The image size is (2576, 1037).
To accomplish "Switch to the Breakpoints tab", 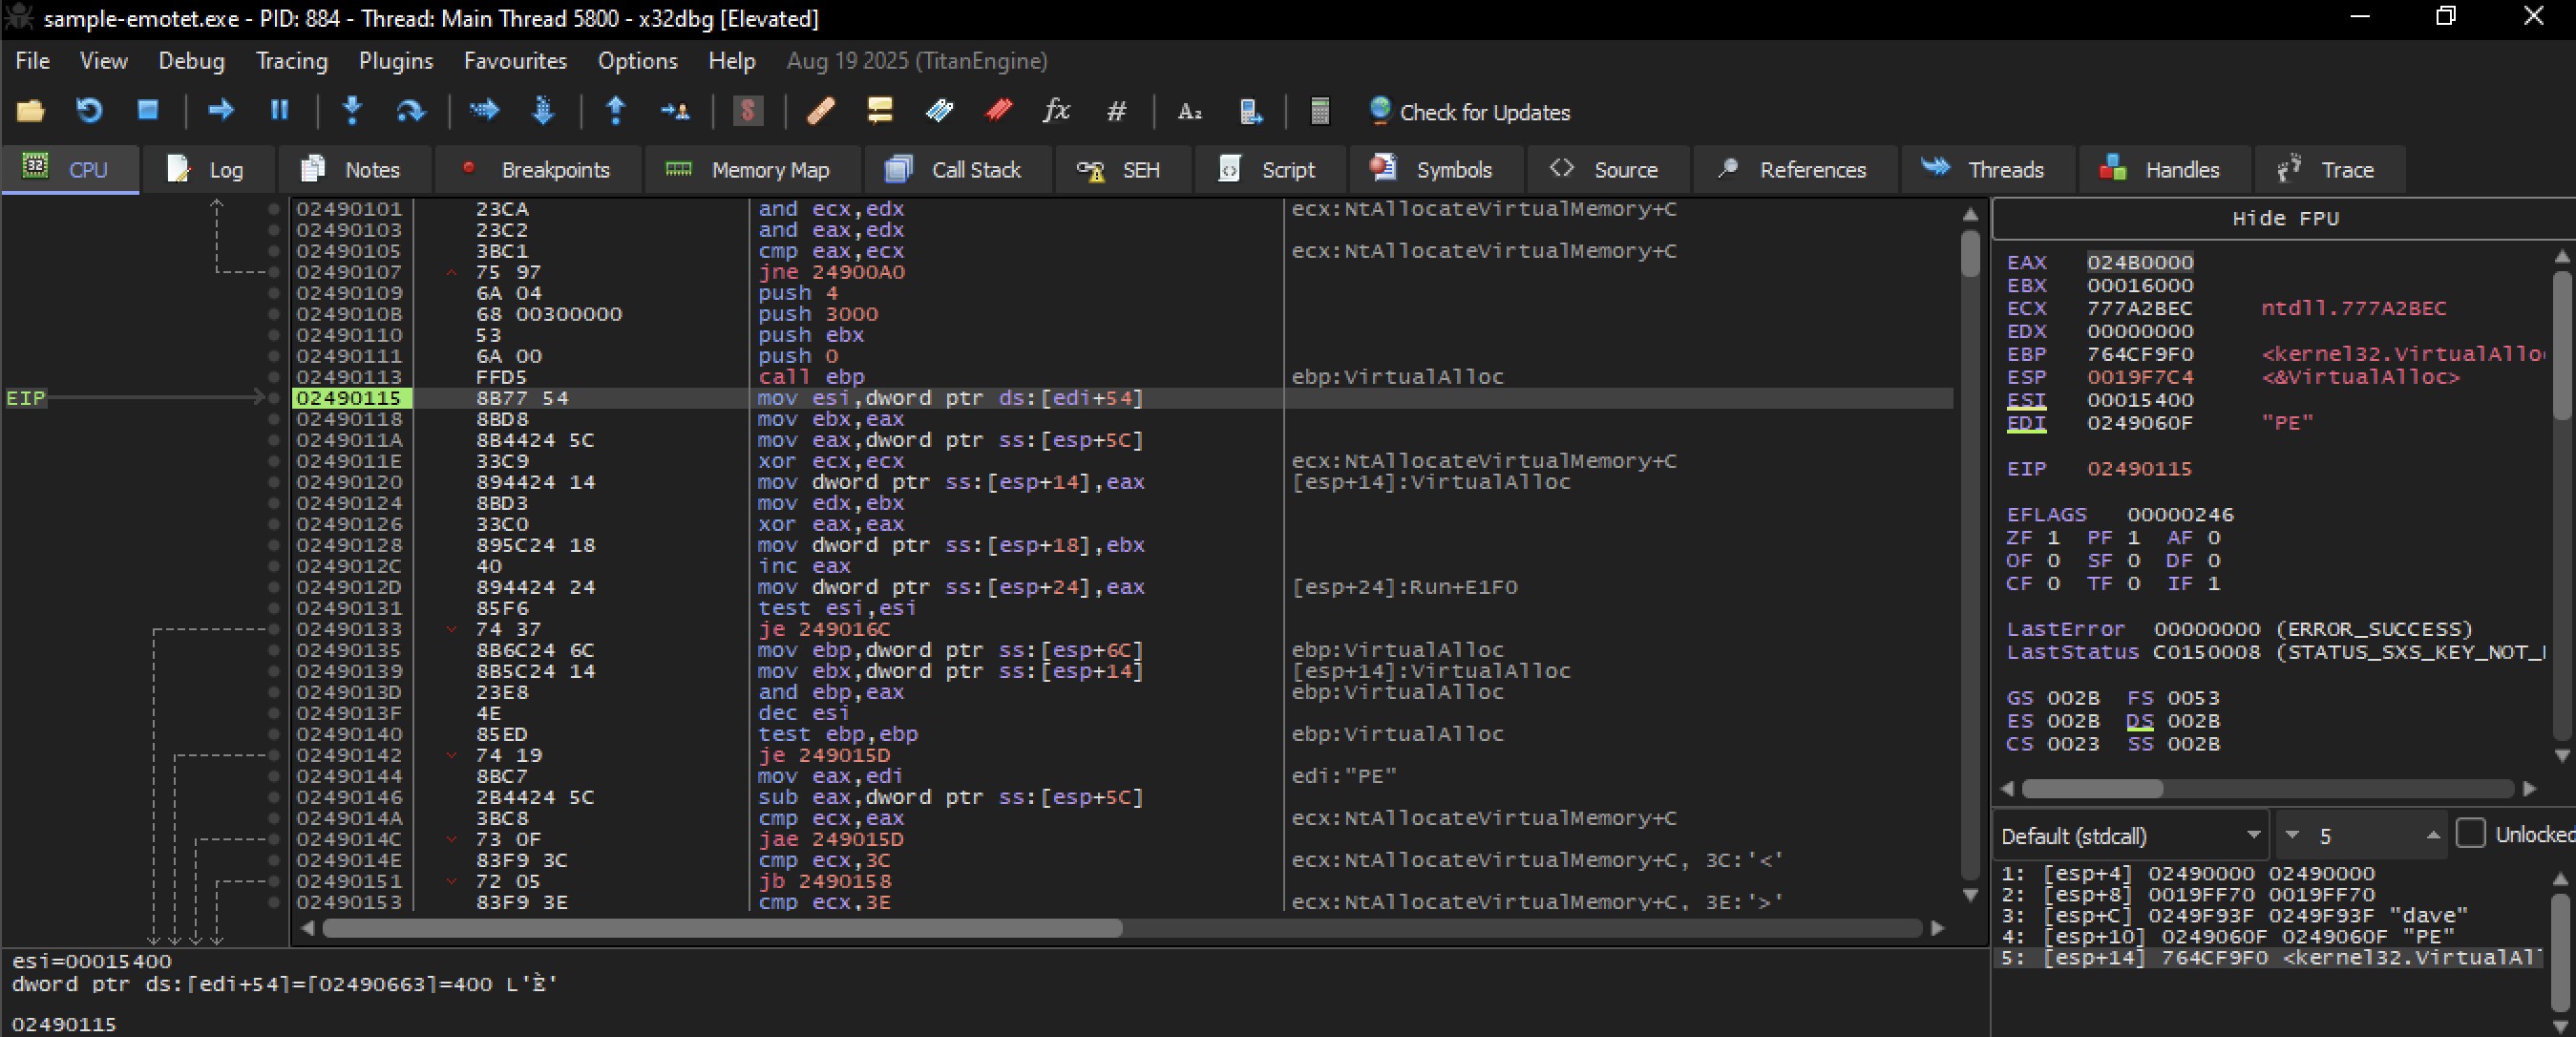I will [x=537, y=170].
